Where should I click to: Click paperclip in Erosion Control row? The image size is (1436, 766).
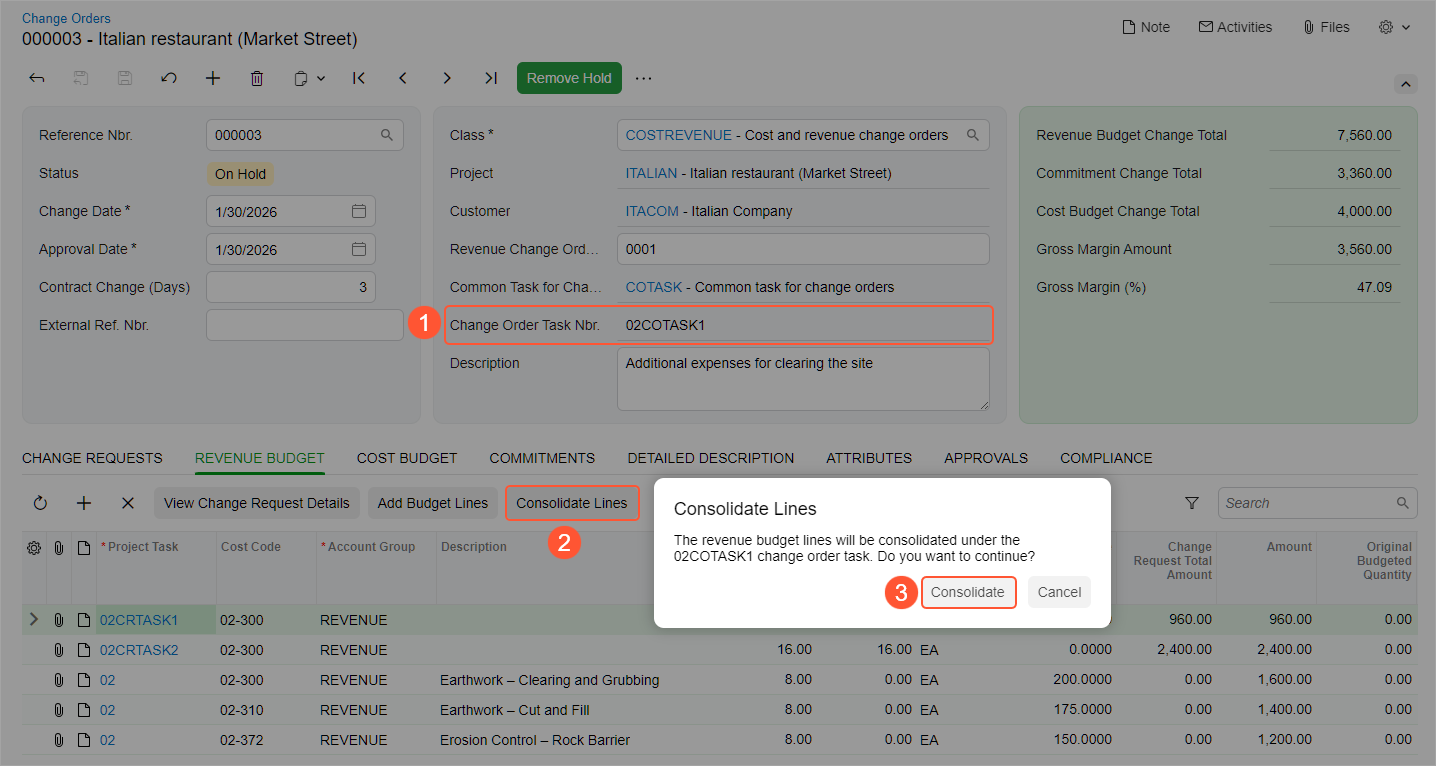tap(59, 740)
